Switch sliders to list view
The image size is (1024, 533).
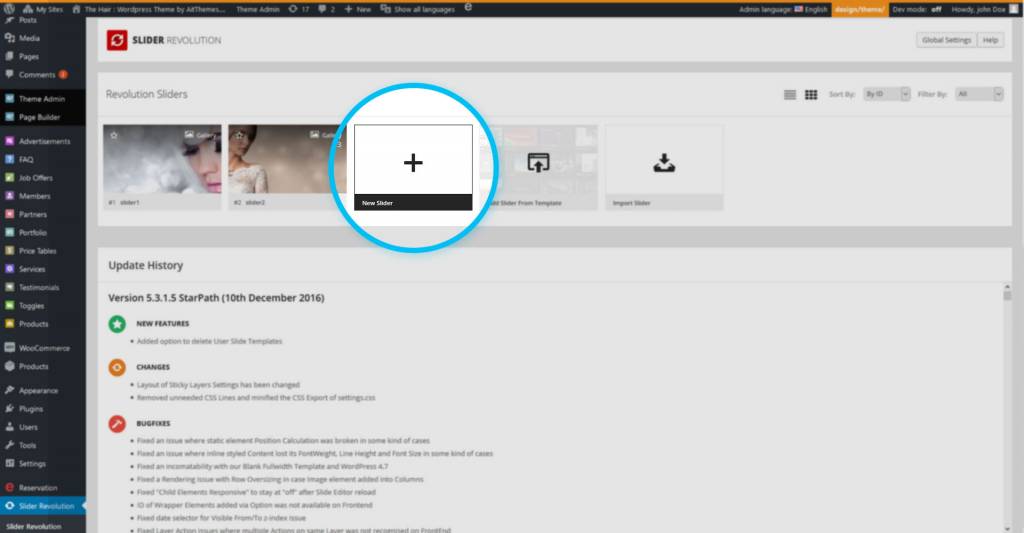tap(790, 95)
